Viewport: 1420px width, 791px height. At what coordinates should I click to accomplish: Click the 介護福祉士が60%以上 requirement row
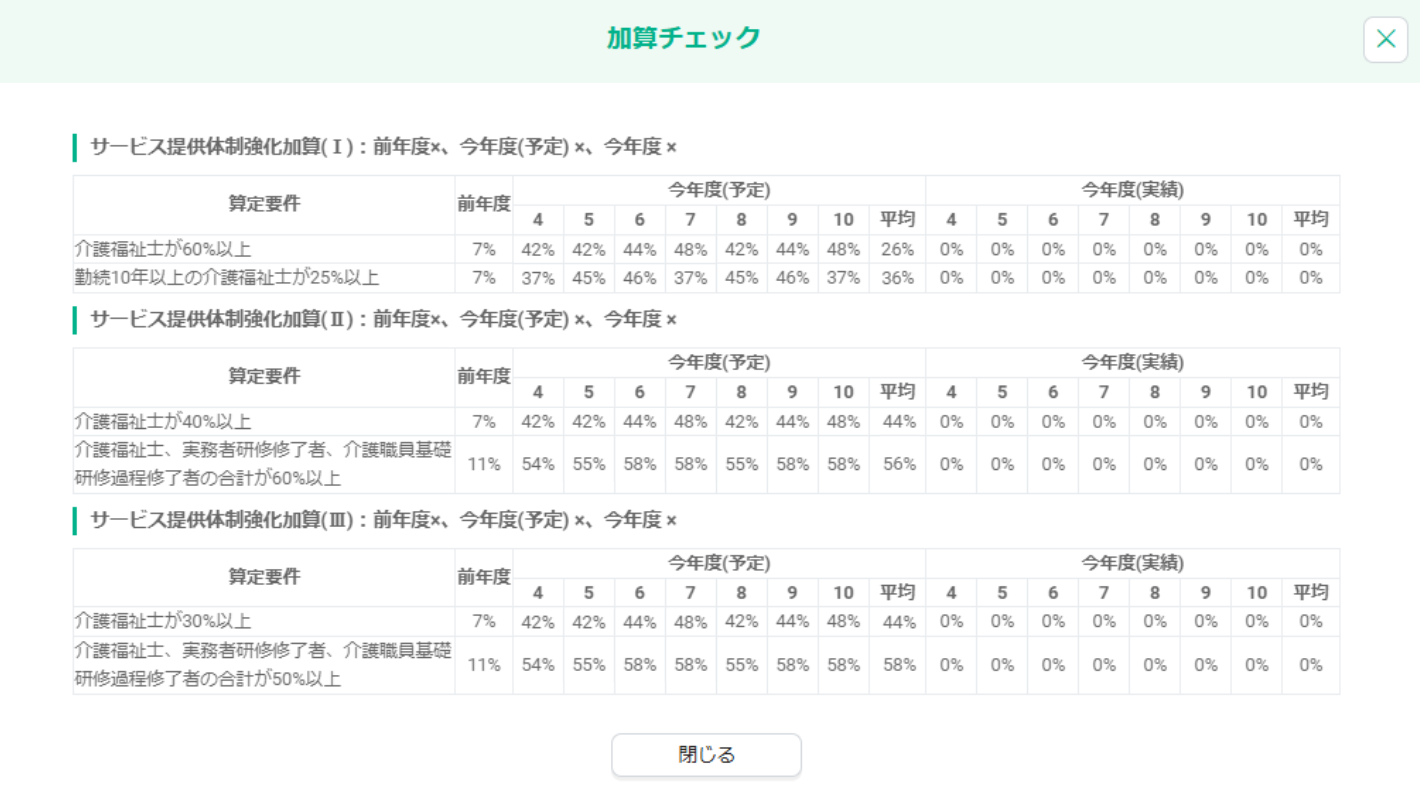click(x=163, y=249)
